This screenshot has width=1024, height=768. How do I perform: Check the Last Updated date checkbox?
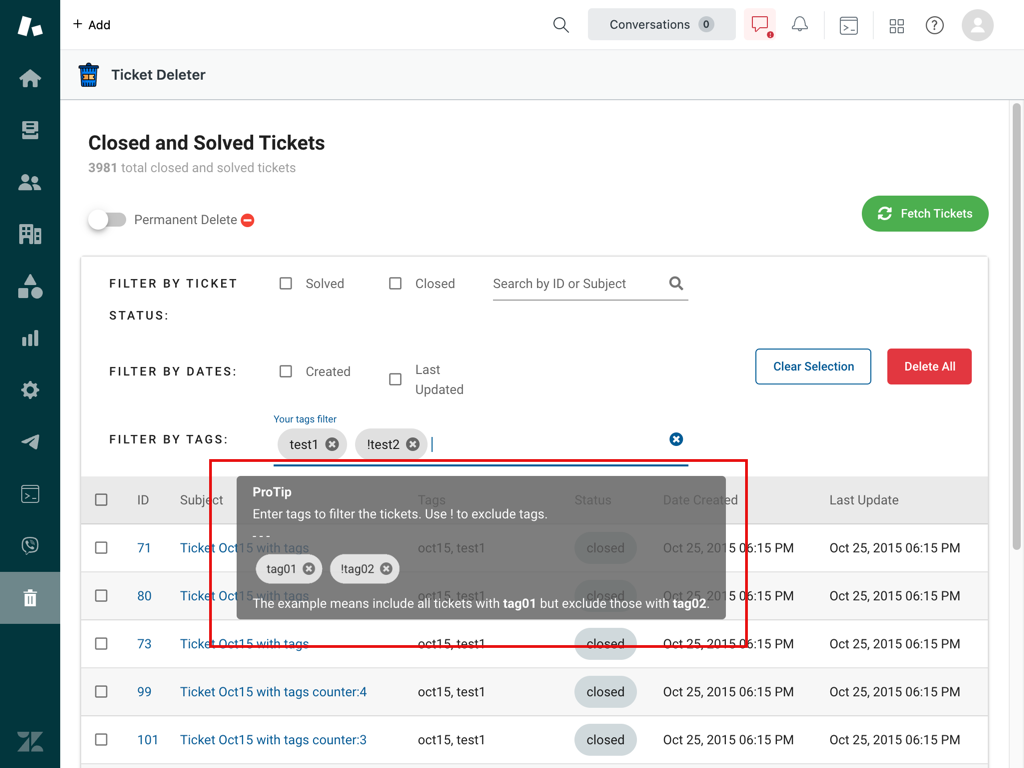[395, 379]
